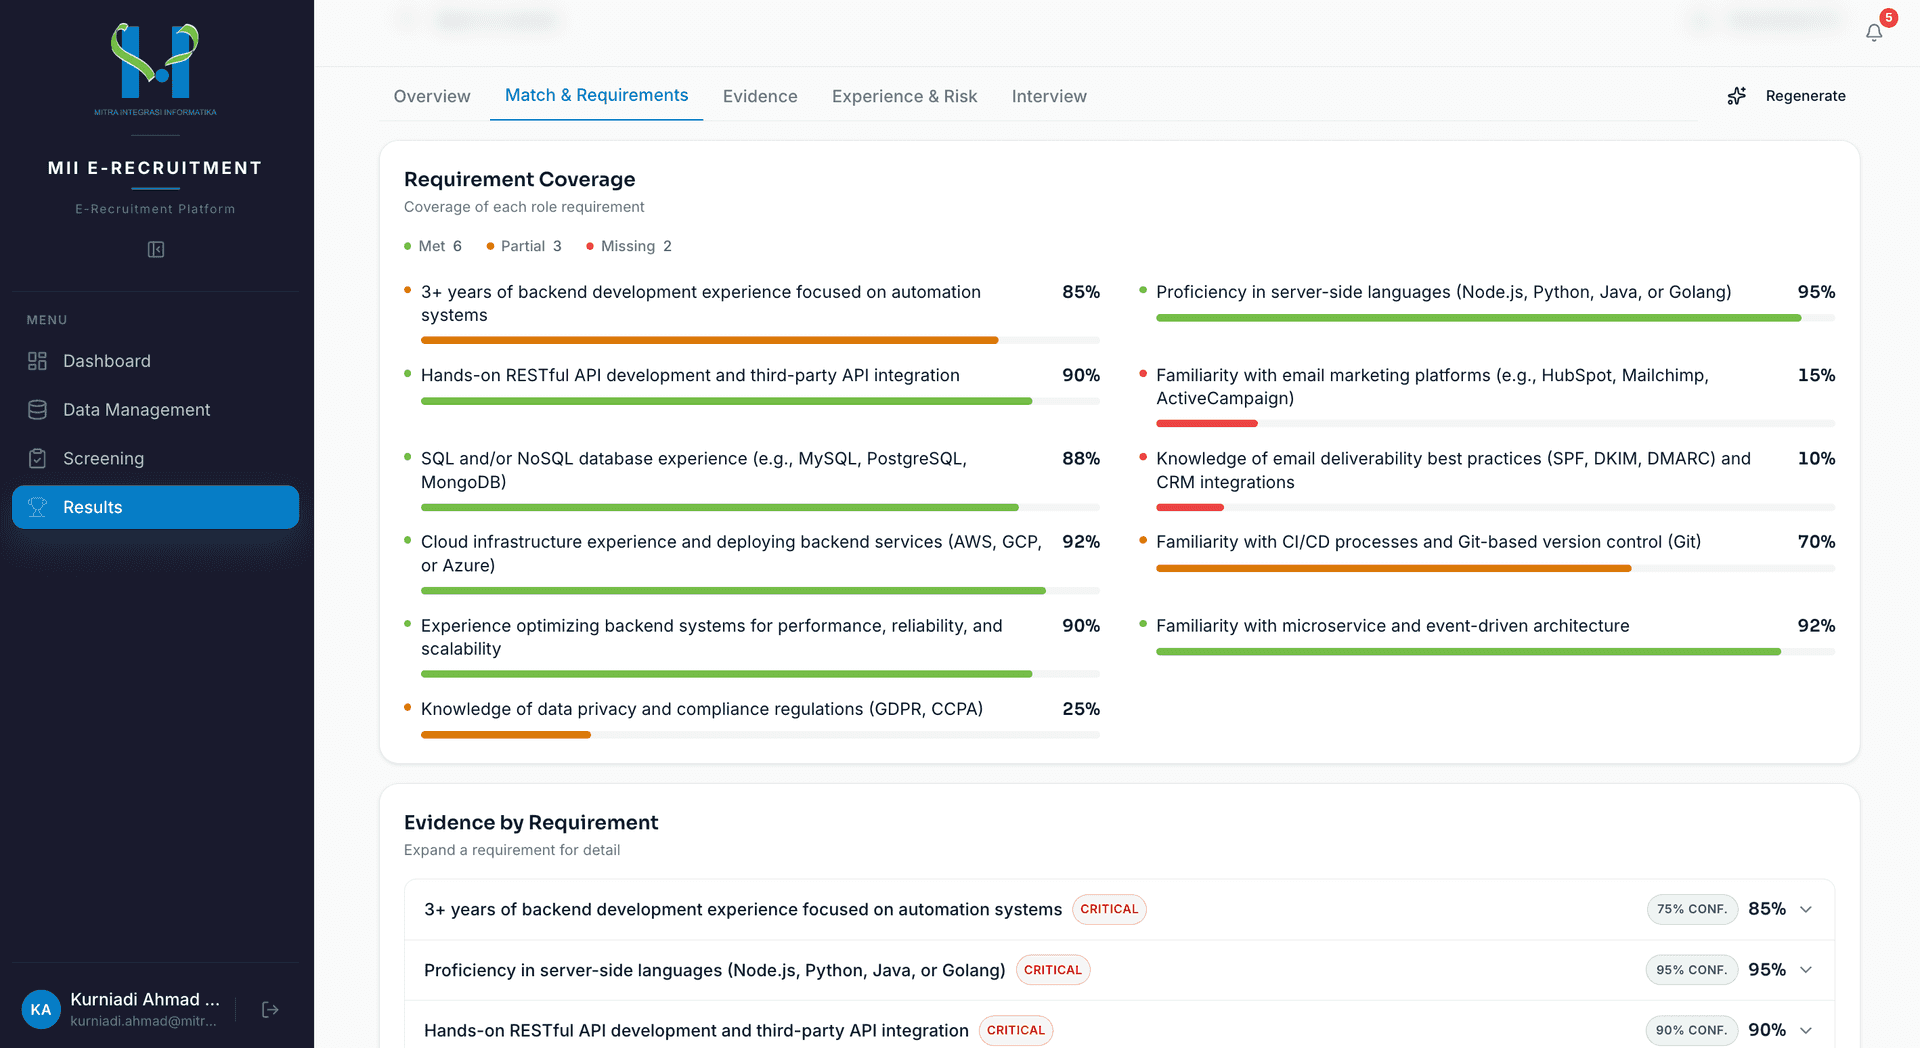
Task: Click the Dashboard grid icon
Action: click(x=37, y=361)
